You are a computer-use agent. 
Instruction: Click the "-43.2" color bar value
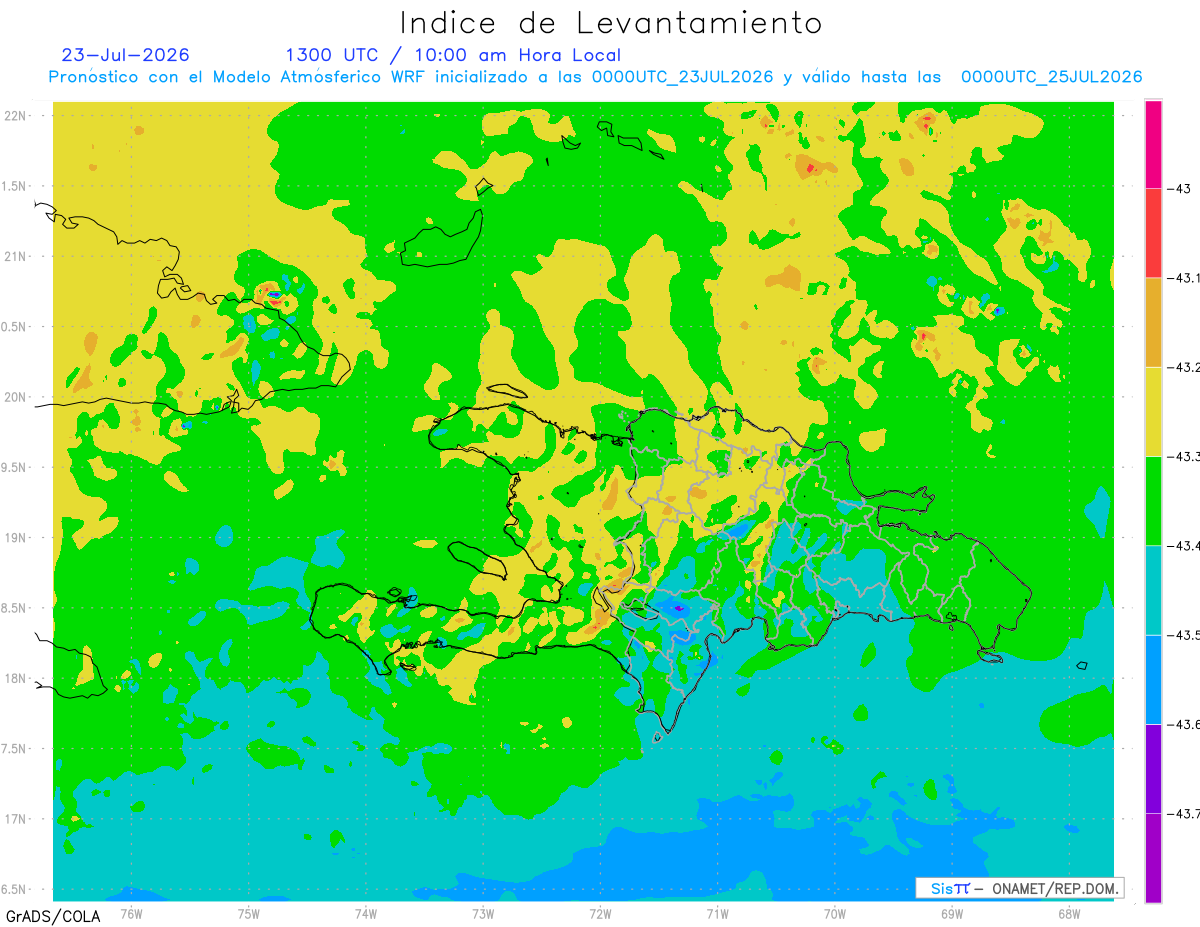pos(1183,367)
